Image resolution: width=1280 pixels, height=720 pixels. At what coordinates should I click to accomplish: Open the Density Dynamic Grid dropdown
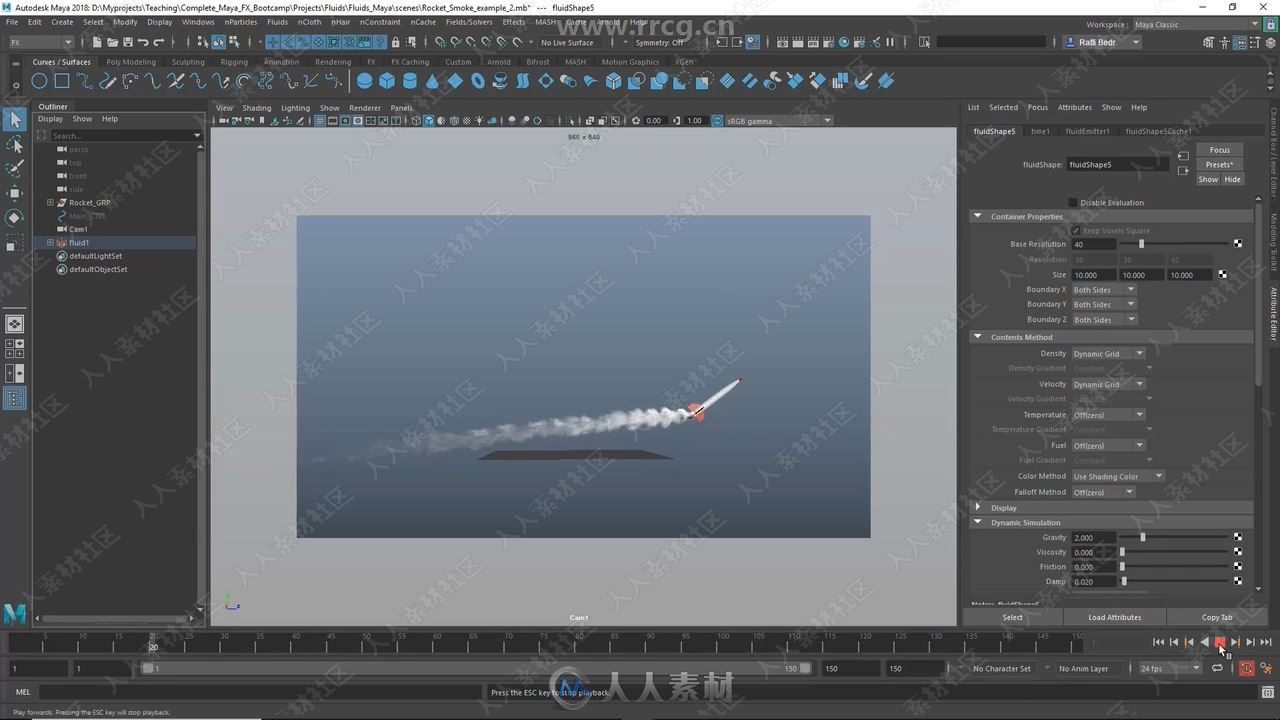click(x=1108, y=354)
